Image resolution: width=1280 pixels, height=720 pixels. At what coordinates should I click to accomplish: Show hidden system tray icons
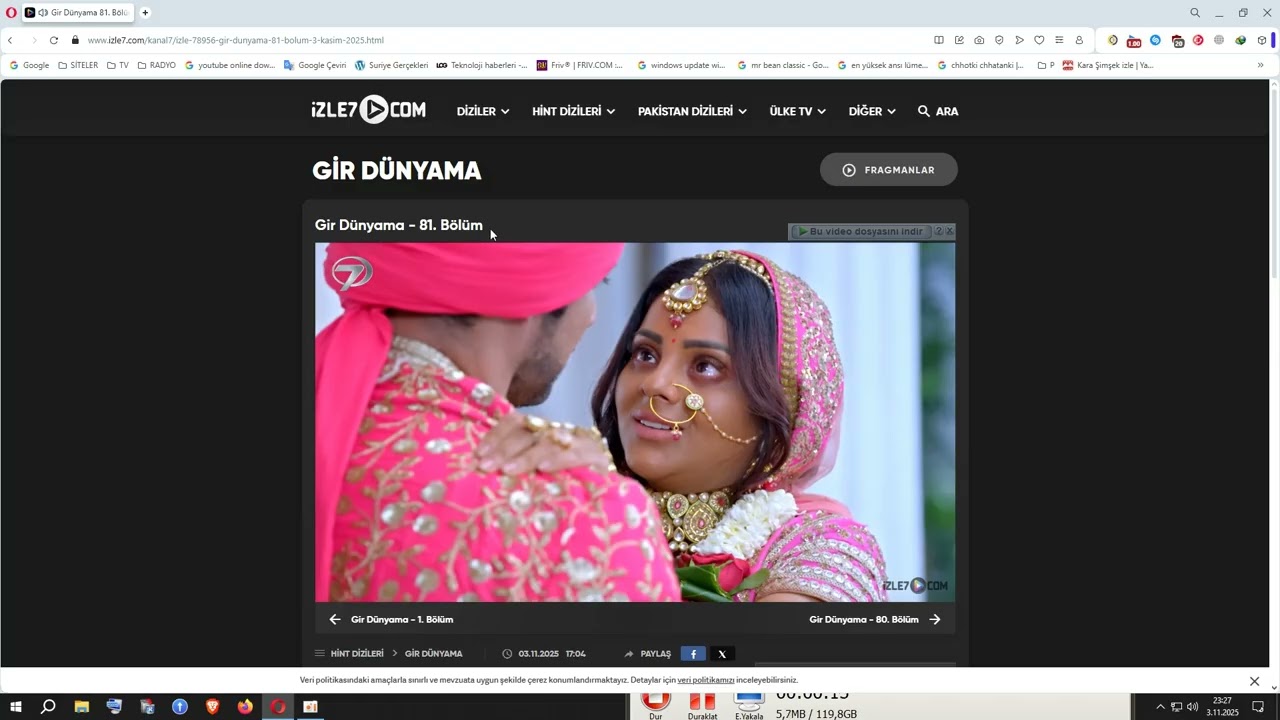[1160, 707]
